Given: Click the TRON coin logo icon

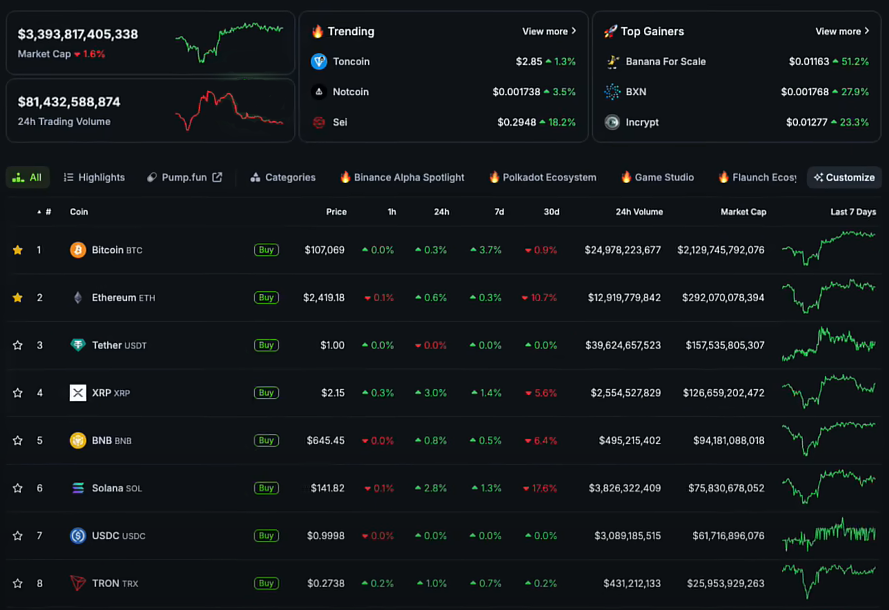Looking at the screenshot, I should [78, 583].
